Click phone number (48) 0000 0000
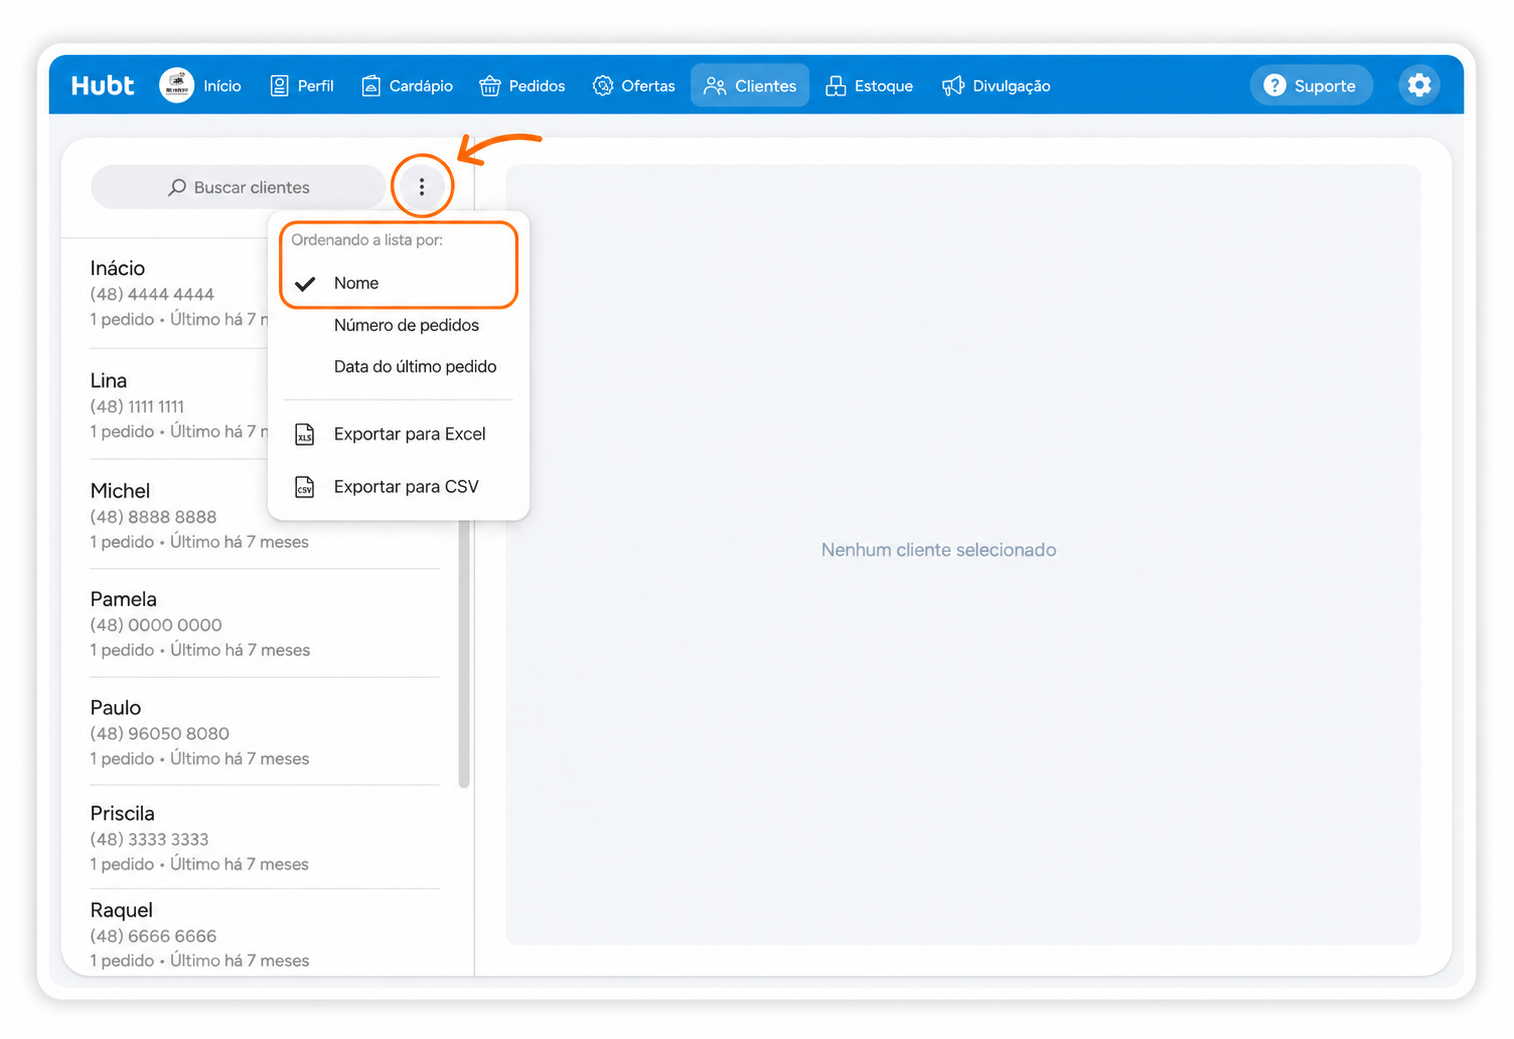 coord(156,625)
